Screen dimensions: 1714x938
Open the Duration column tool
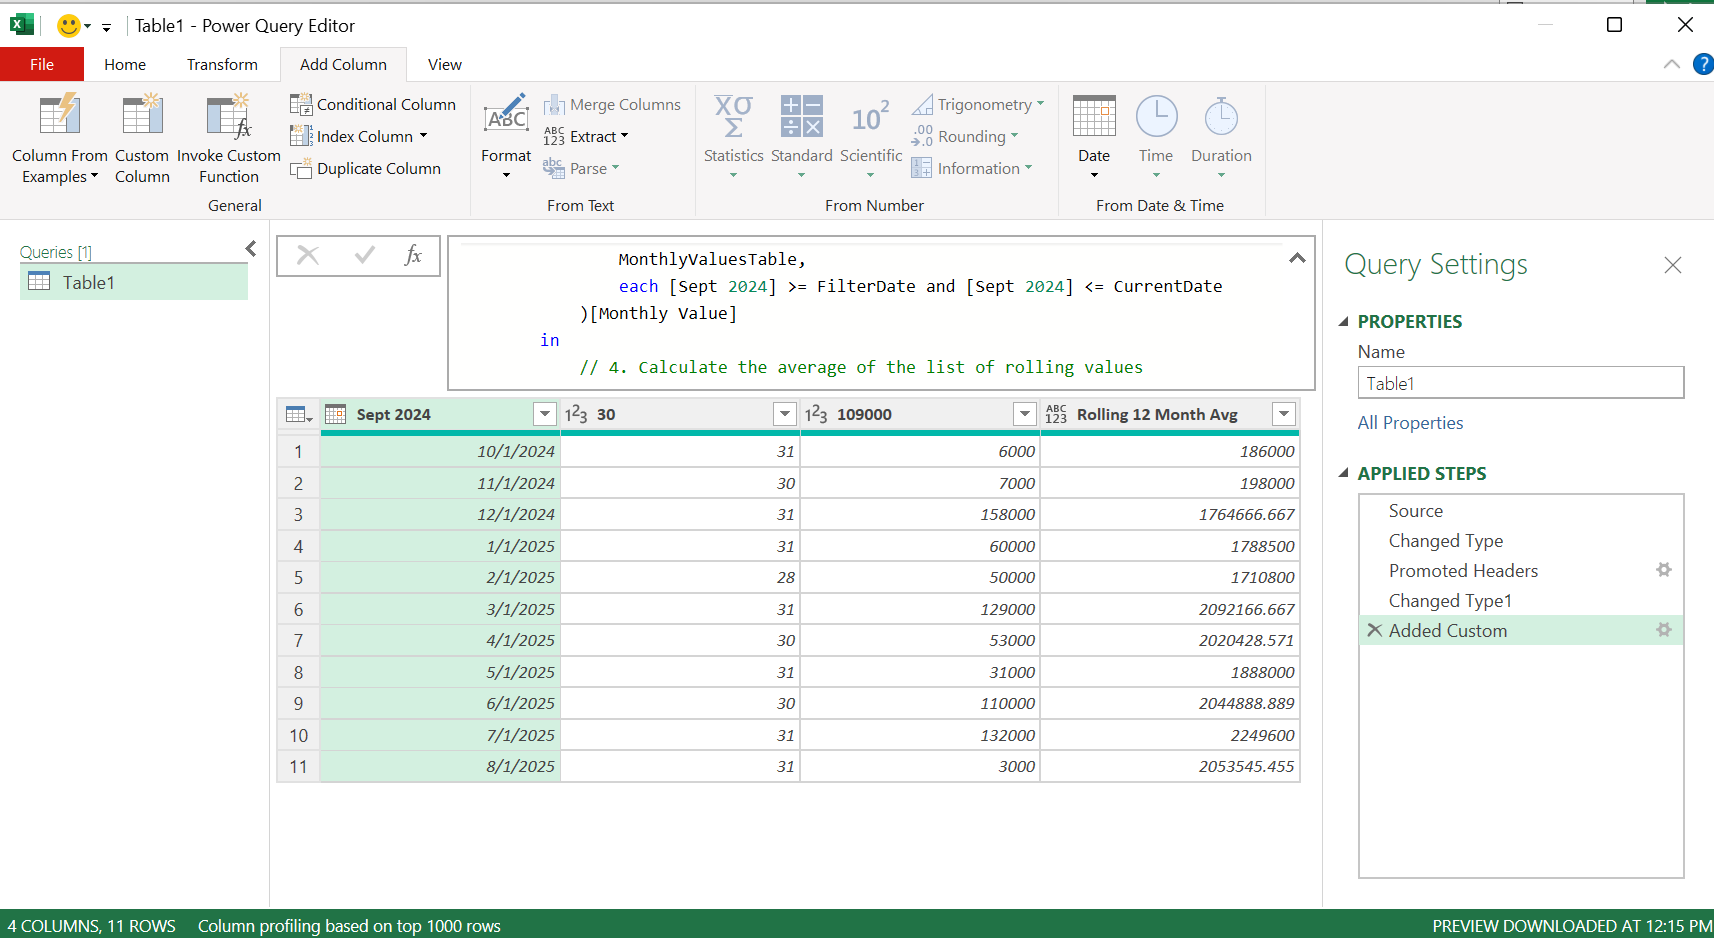tap(1221, 137)
